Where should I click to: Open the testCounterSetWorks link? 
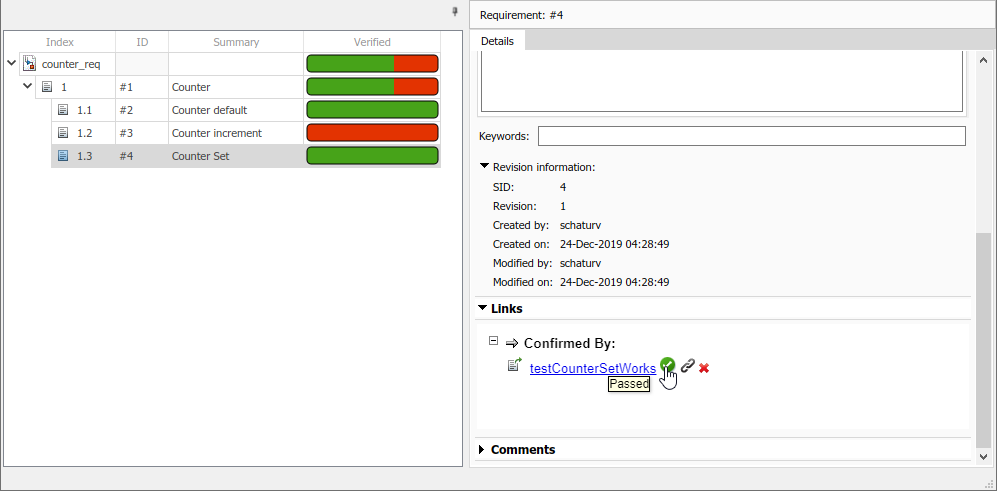click(593, 368)
